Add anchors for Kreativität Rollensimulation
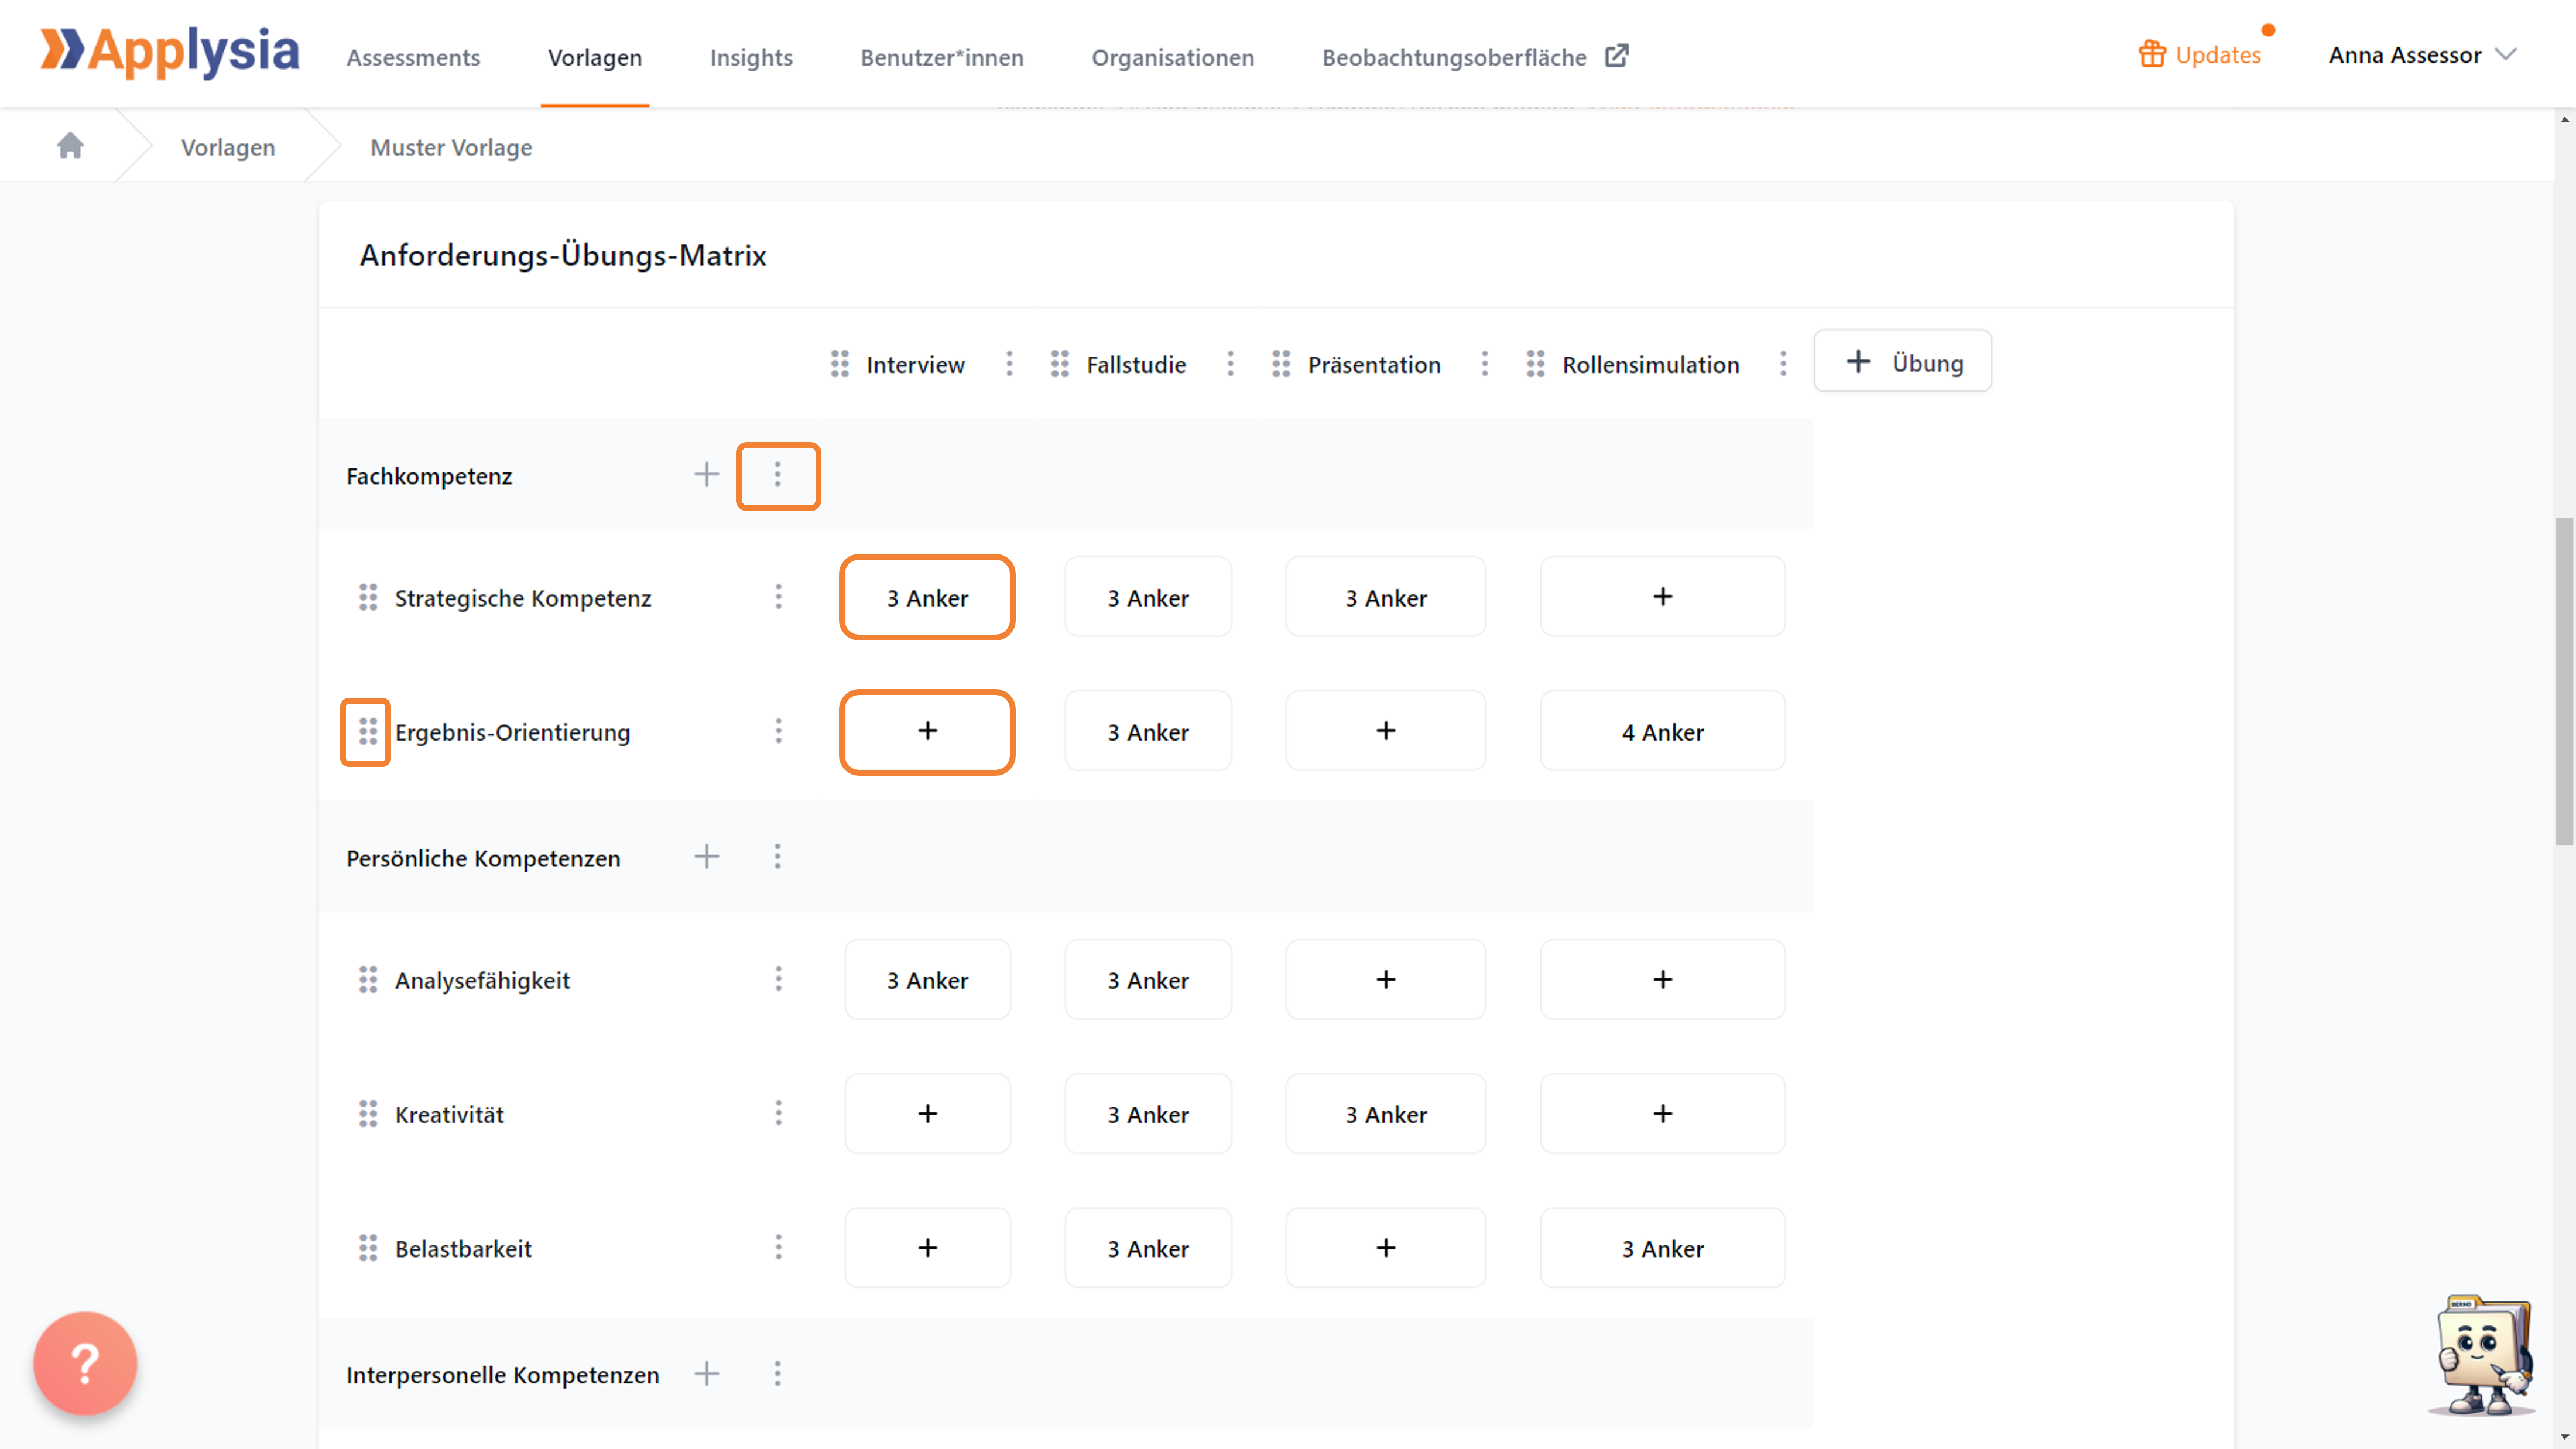The image size is (2576, 1449). [1663, 1113]
